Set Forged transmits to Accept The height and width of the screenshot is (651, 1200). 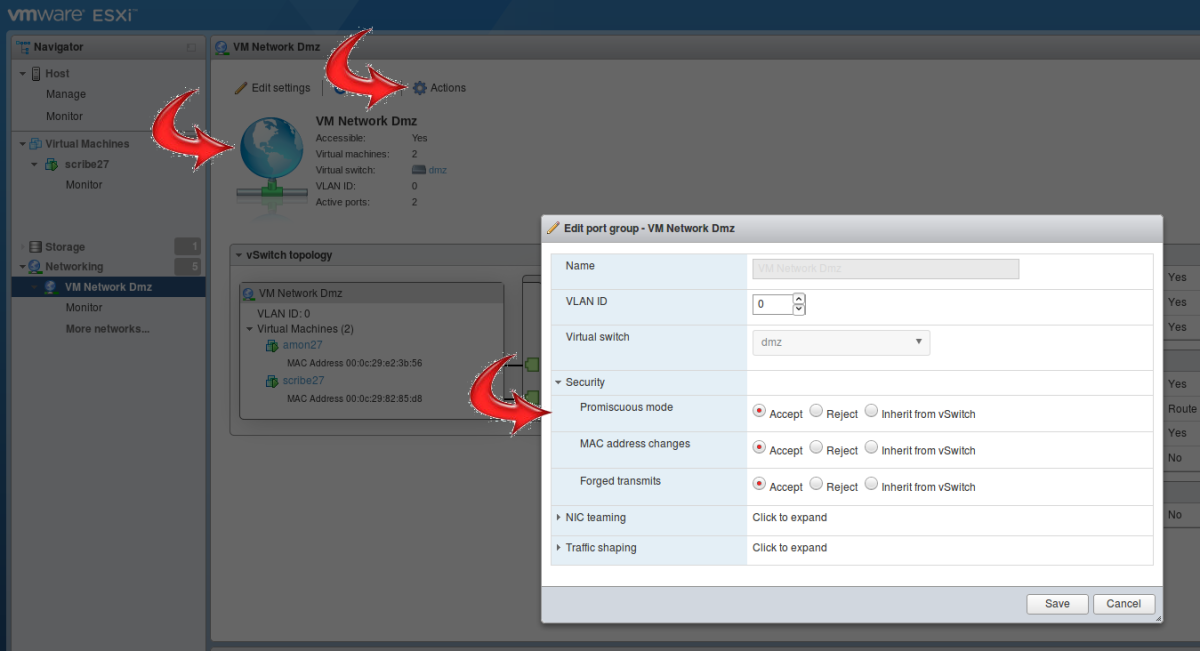pyautogui.click(x=759, y=484)
